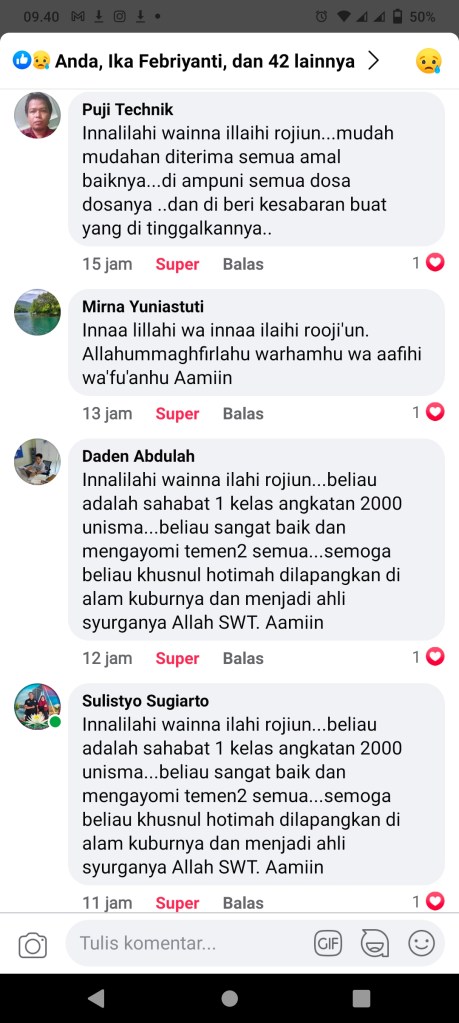The width and height of the screenshot is (459, 1023).
Task: Open Daden Abdulah's profile name link
Action: coord(138,456)
